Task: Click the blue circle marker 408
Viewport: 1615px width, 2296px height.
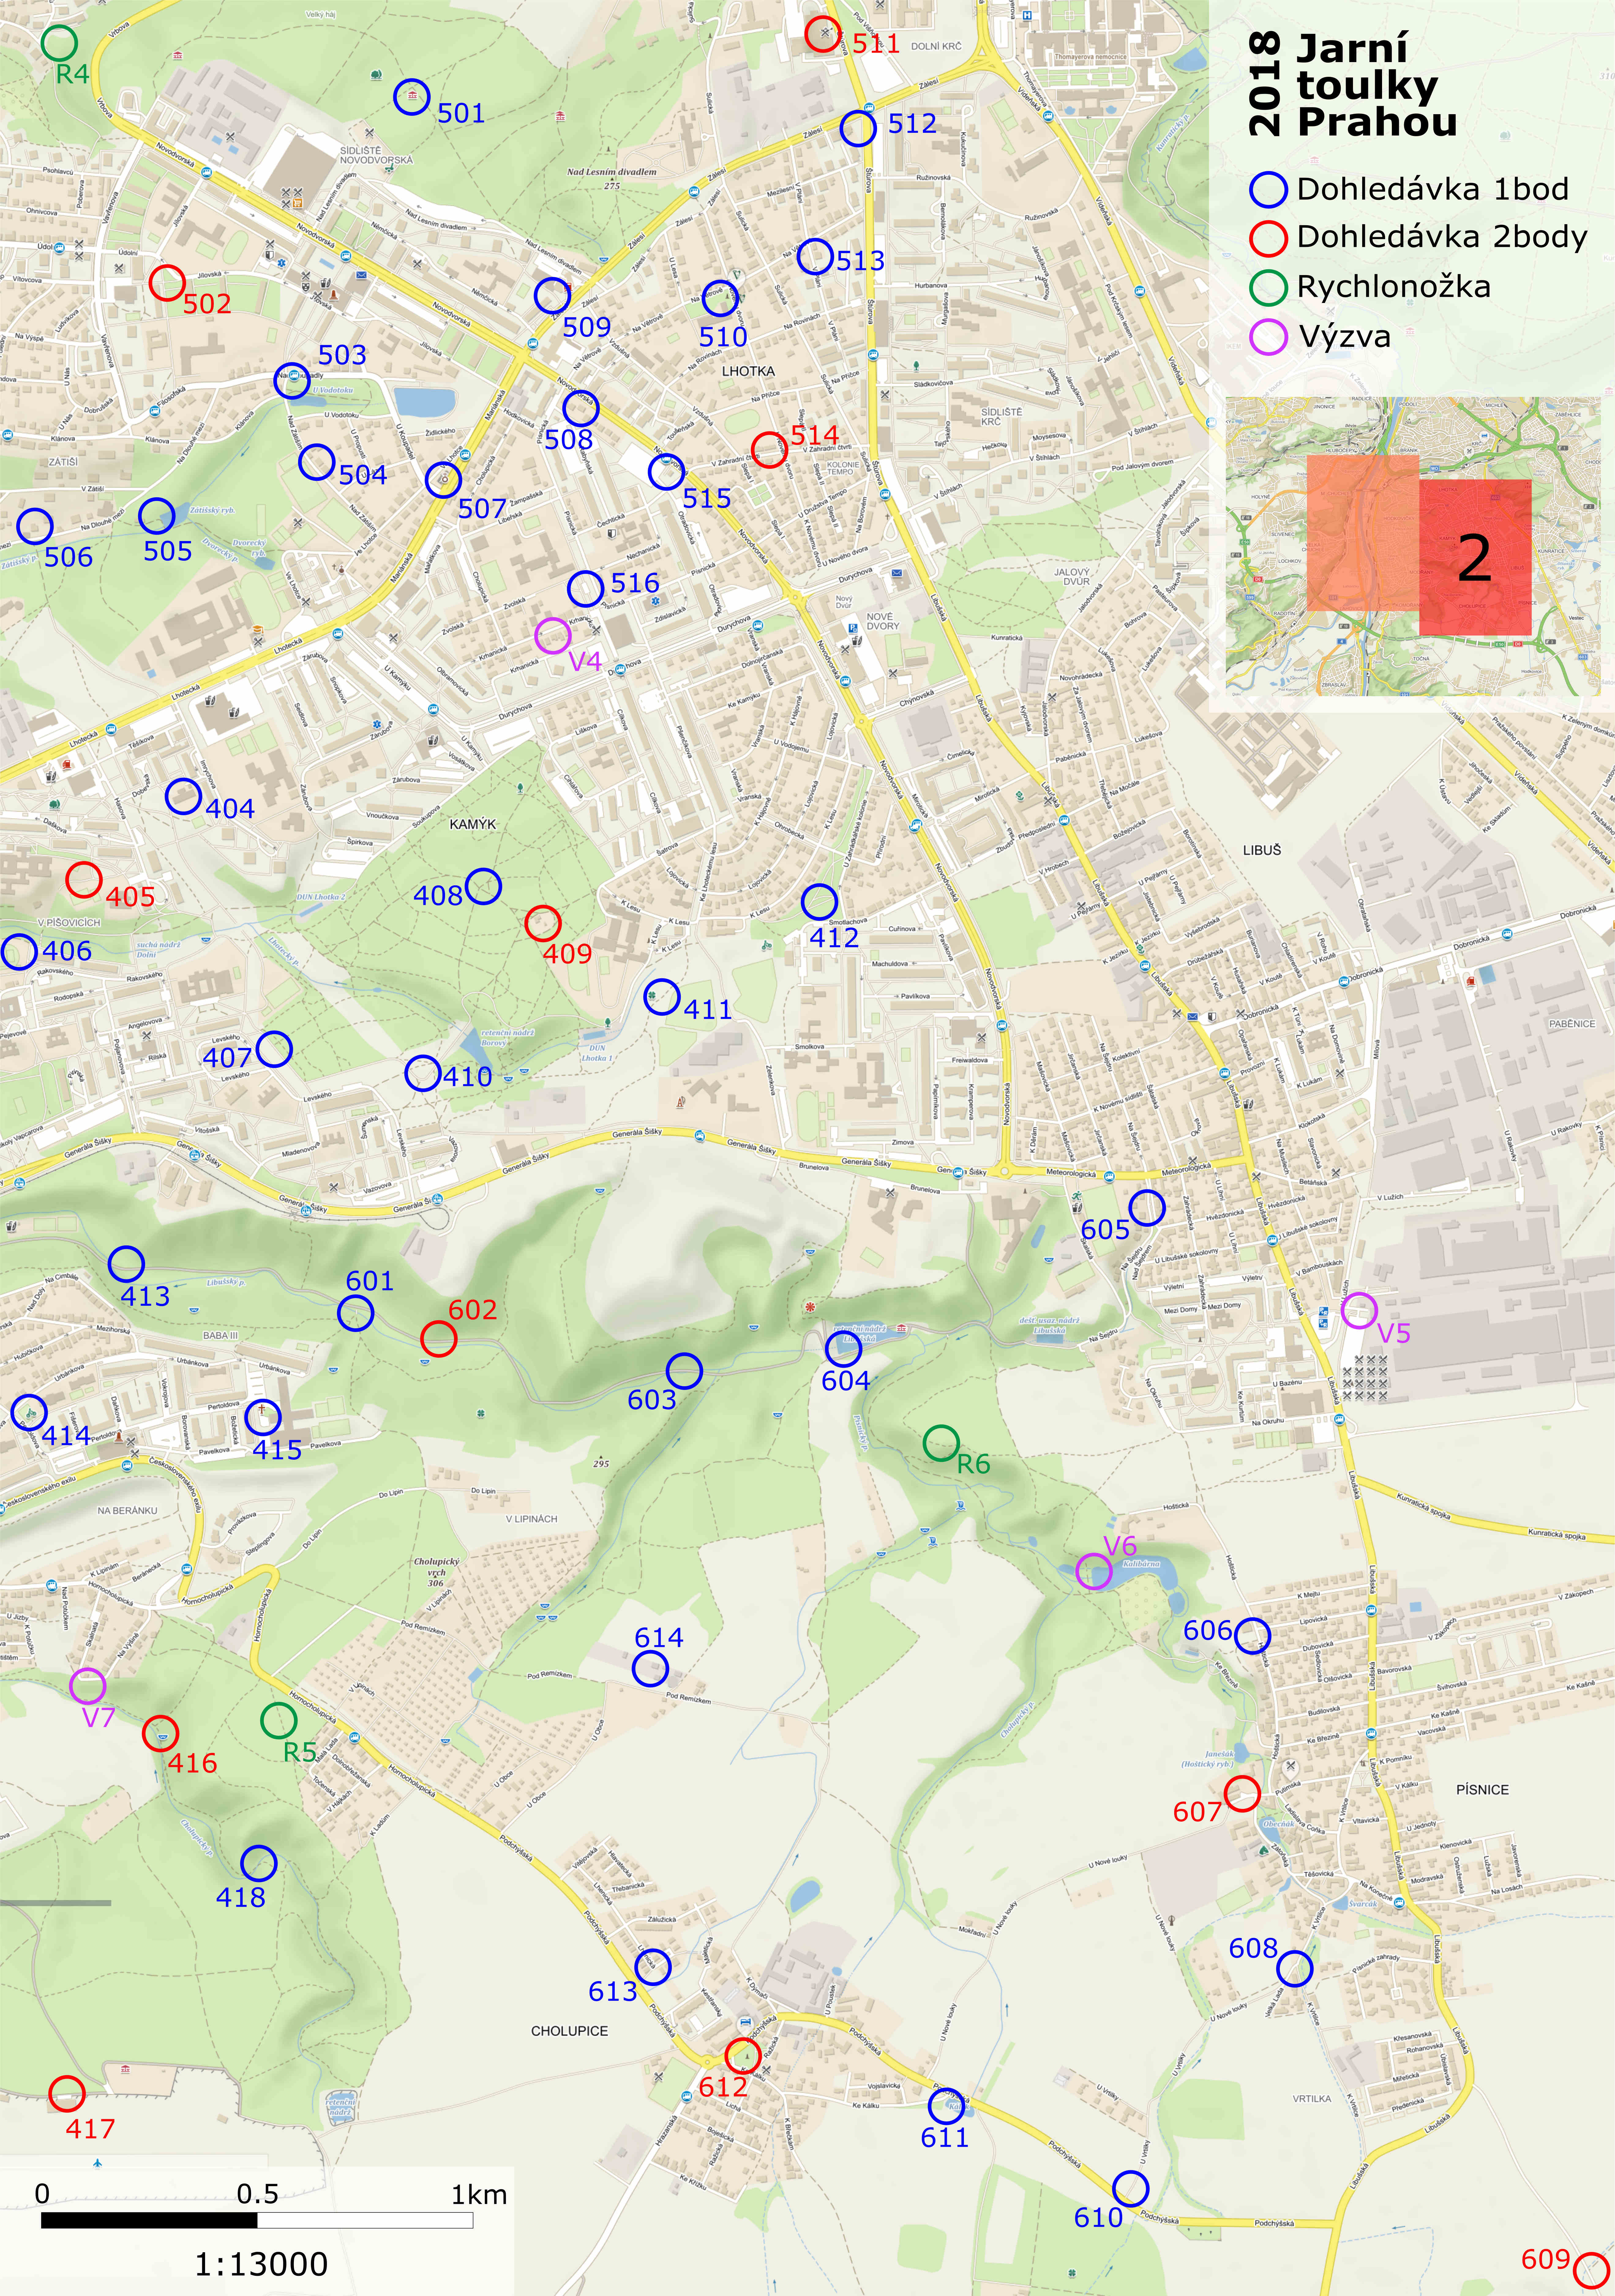Action: [483, 886]
